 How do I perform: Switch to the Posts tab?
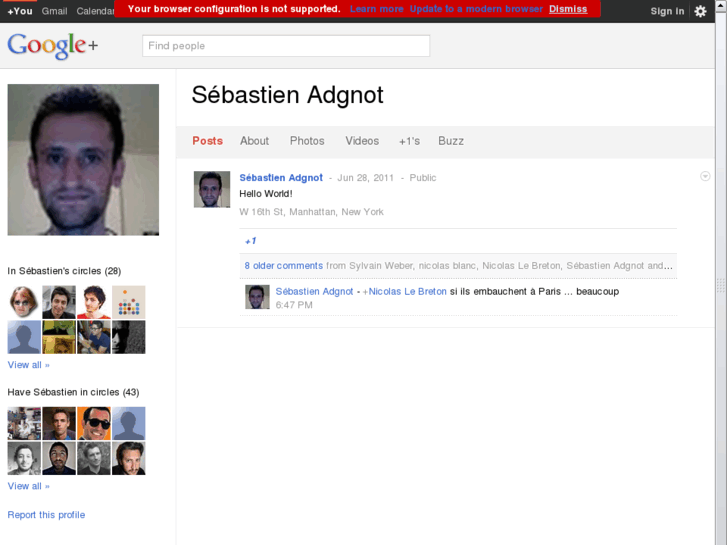(207, 141)
